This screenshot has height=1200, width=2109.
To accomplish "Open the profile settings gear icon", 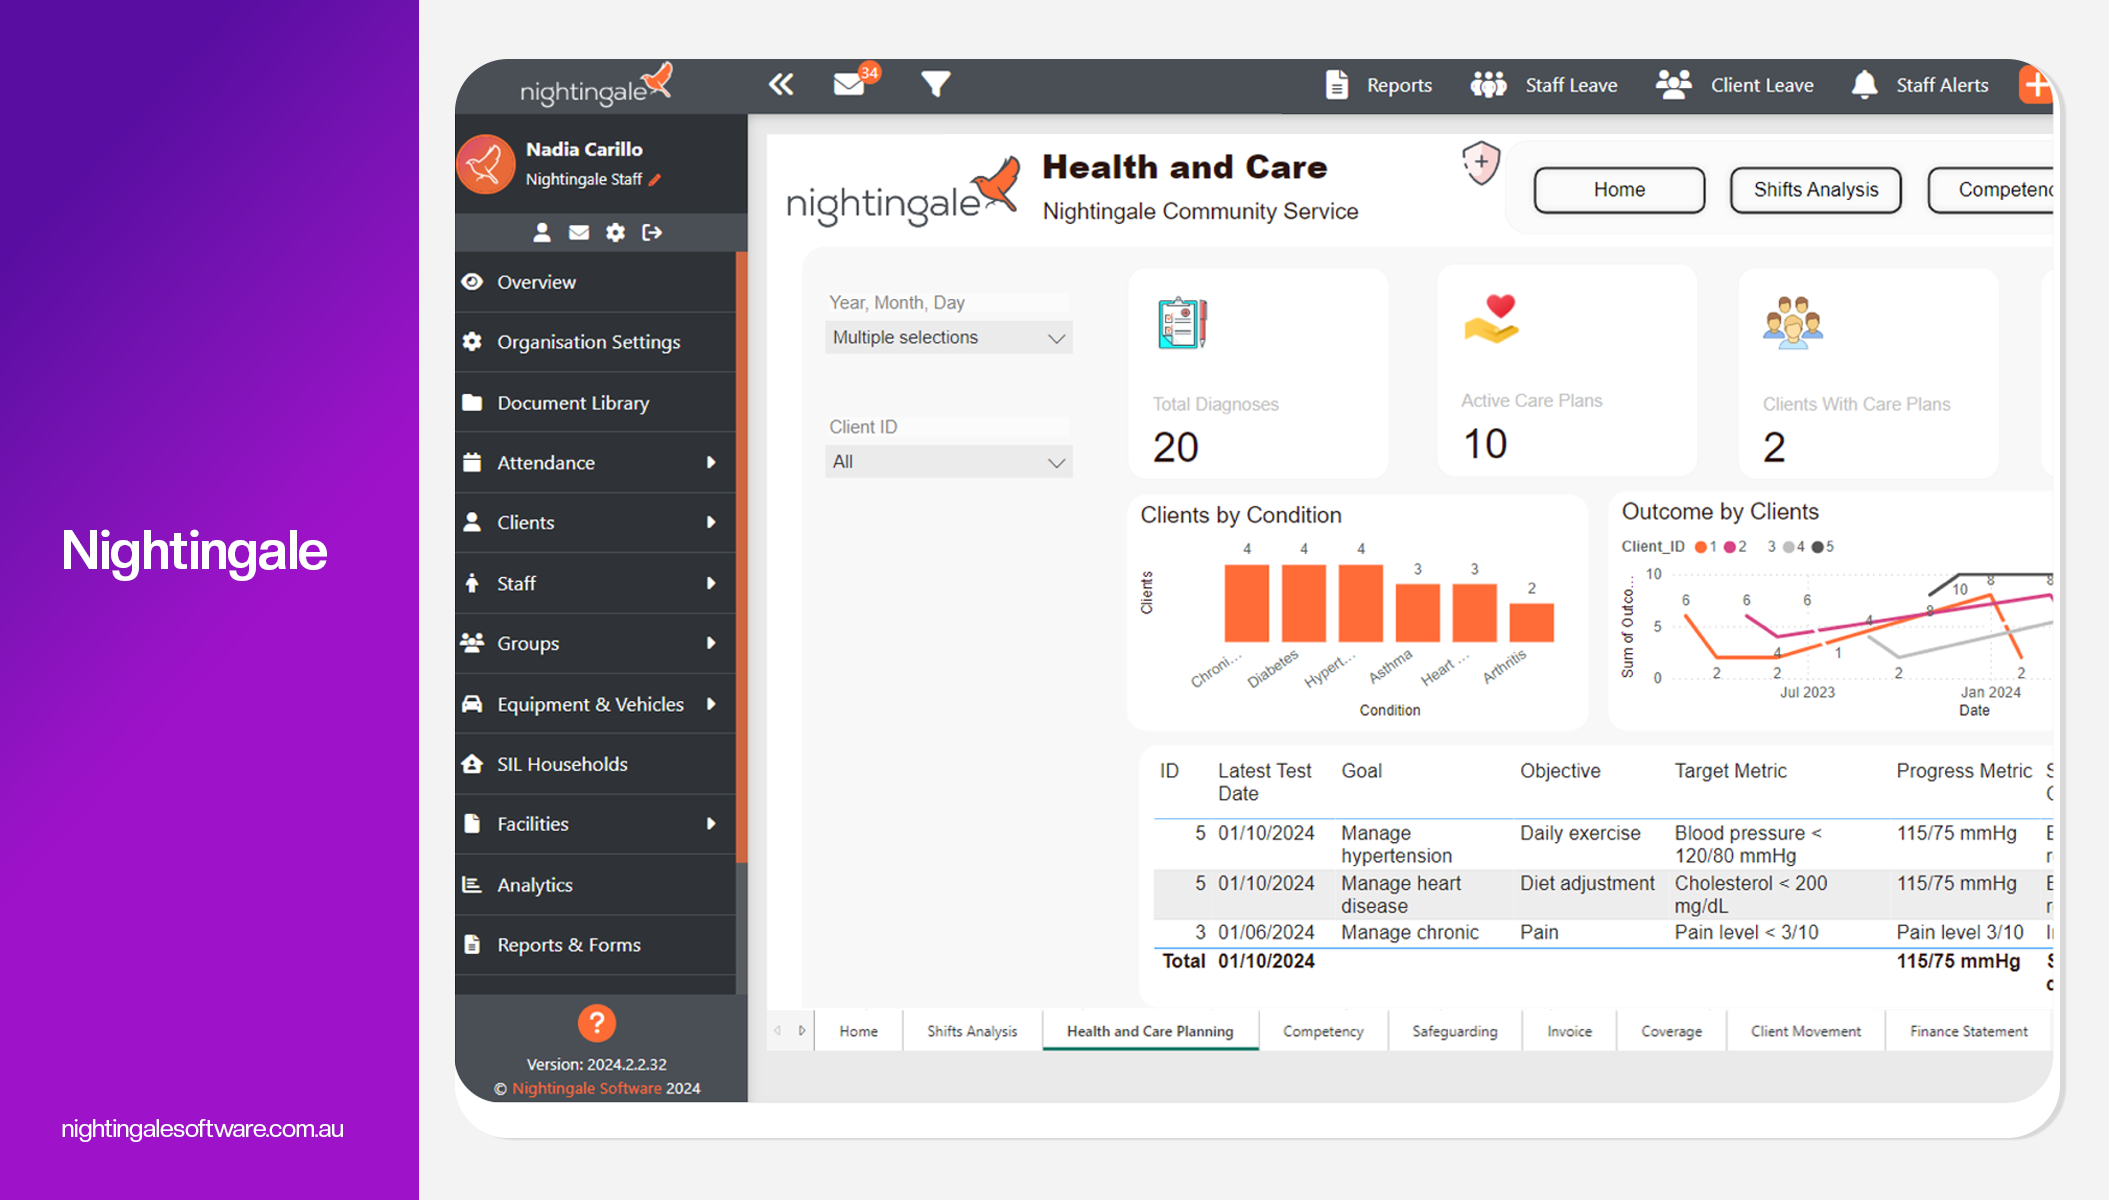I will [615, 232].
